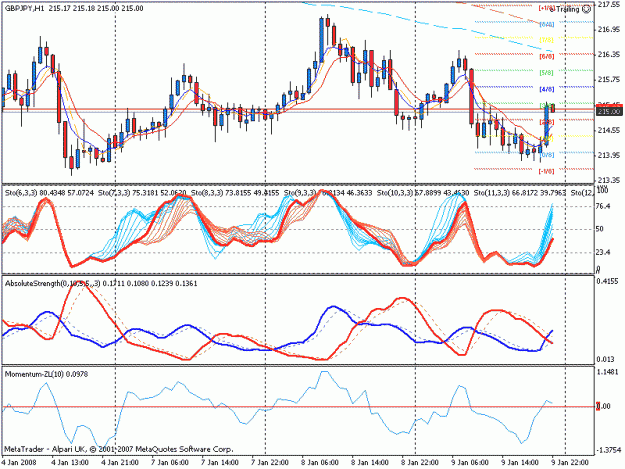Click the 217.55 price scale value
The image size is (625, 469).
point(609,4)
